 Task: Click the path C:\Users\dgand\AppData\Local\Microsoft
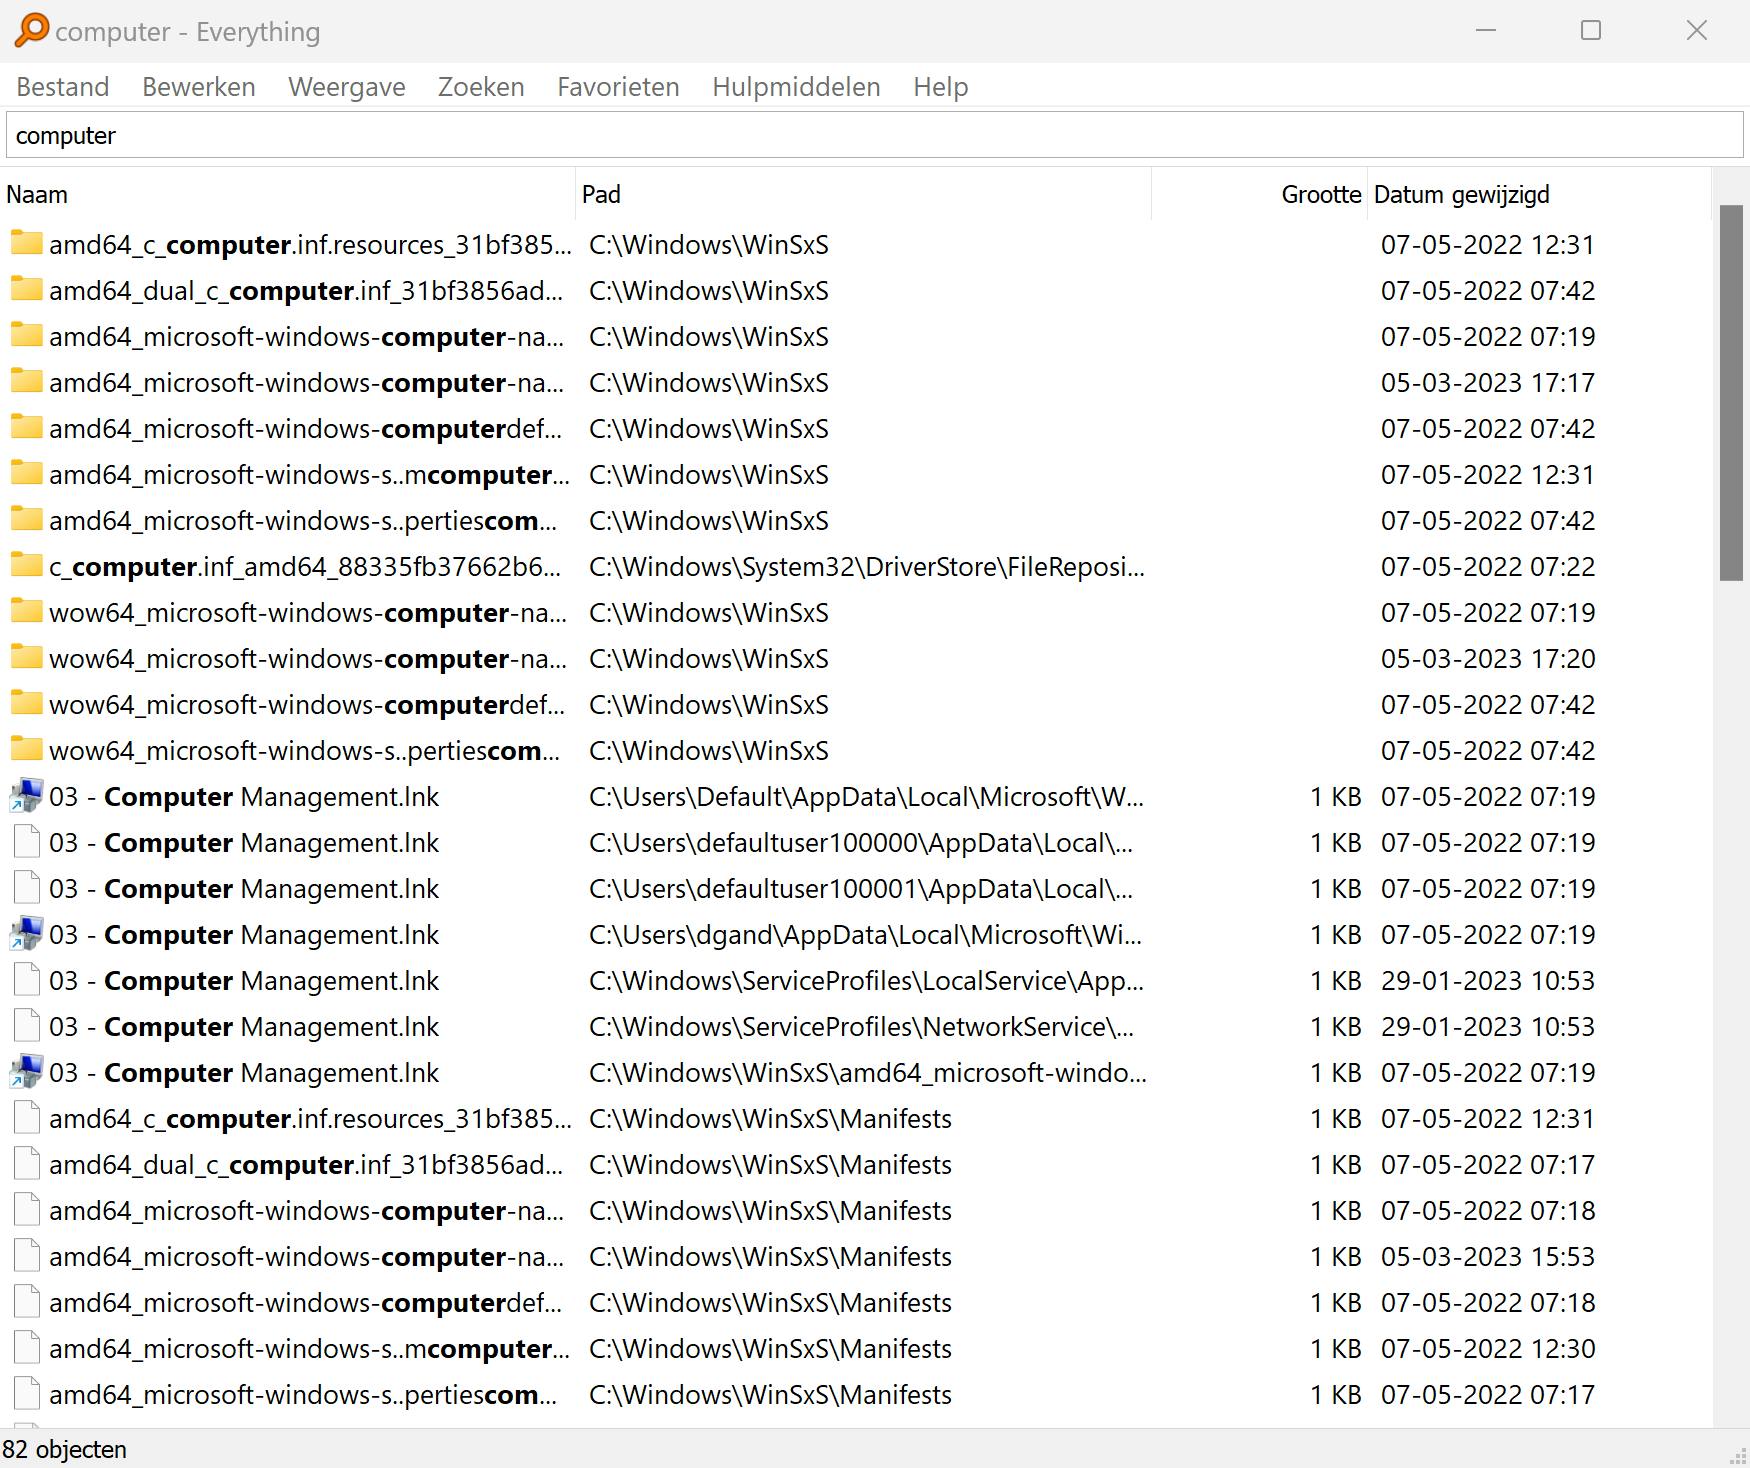(x=865, y=935)
